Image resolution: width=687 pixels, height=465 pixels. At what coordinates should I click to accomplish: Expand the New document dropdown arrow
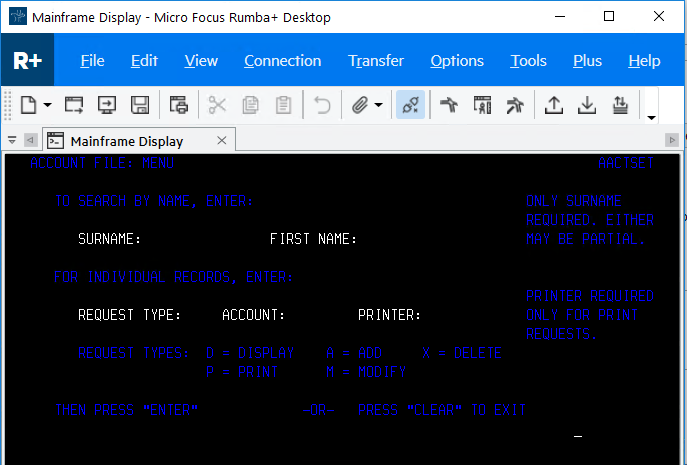(x=47, y=104)
